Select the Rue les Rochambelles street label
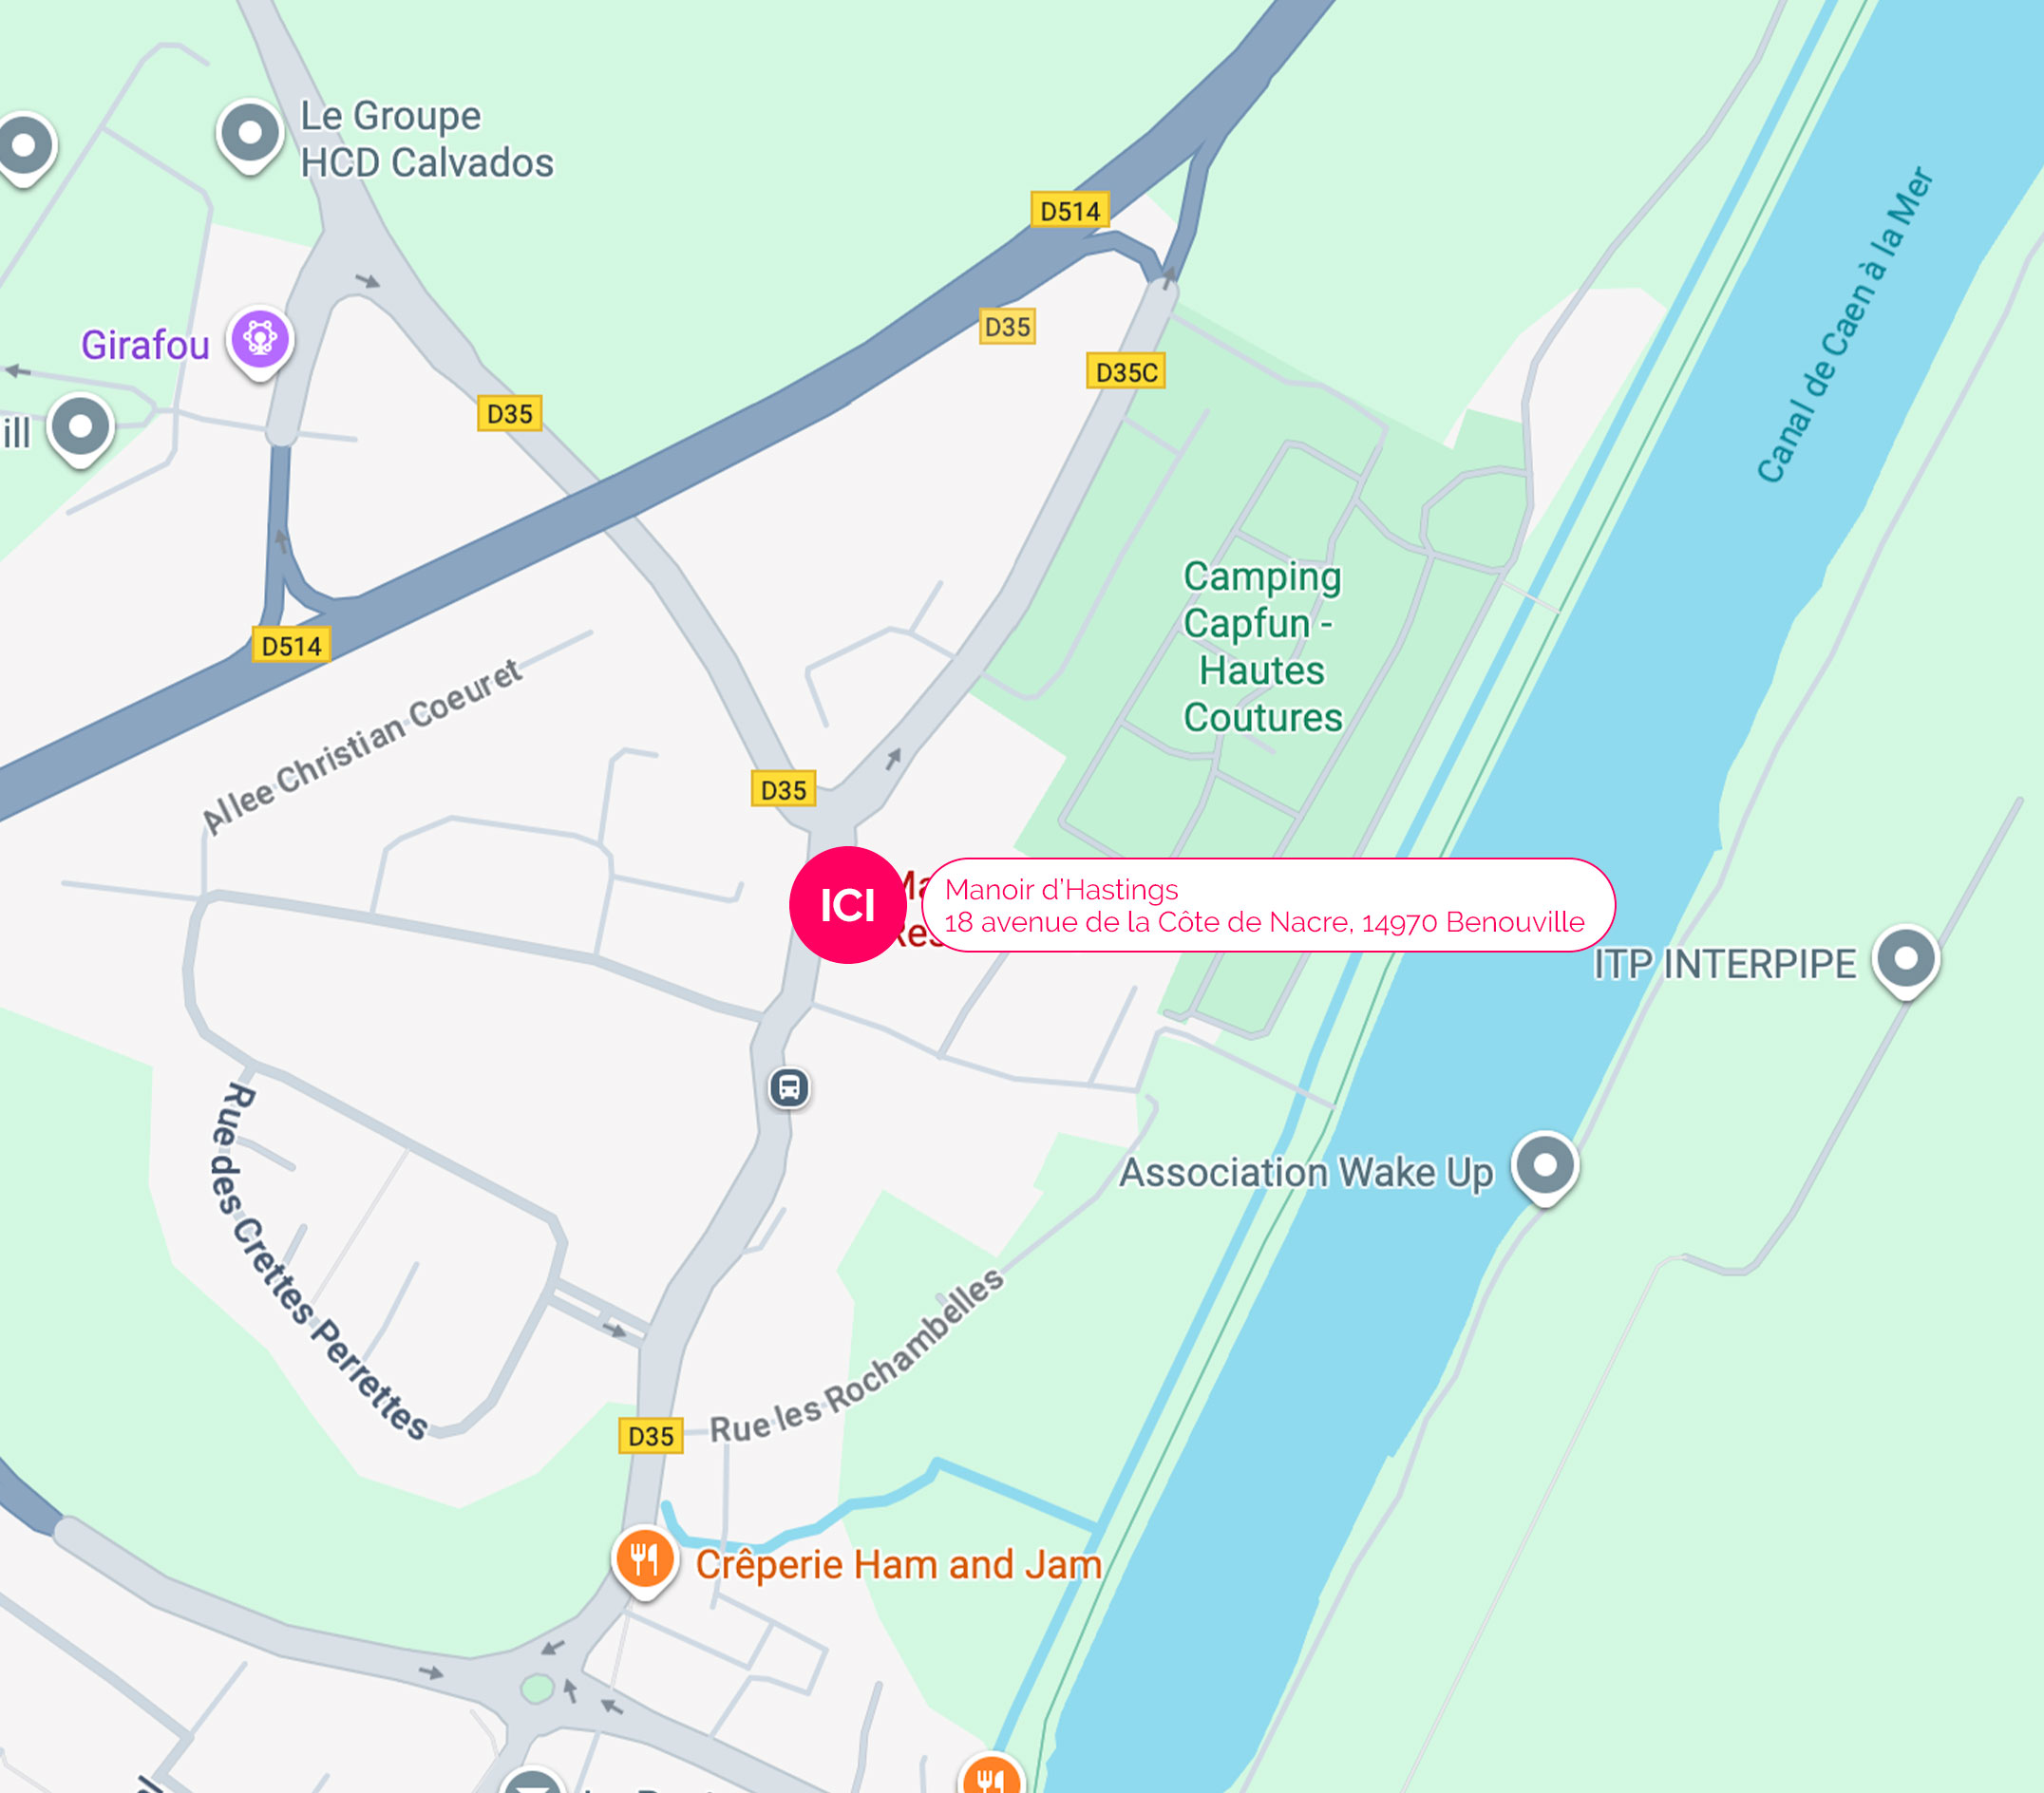The image size is (2044, 1793). 857,1356
